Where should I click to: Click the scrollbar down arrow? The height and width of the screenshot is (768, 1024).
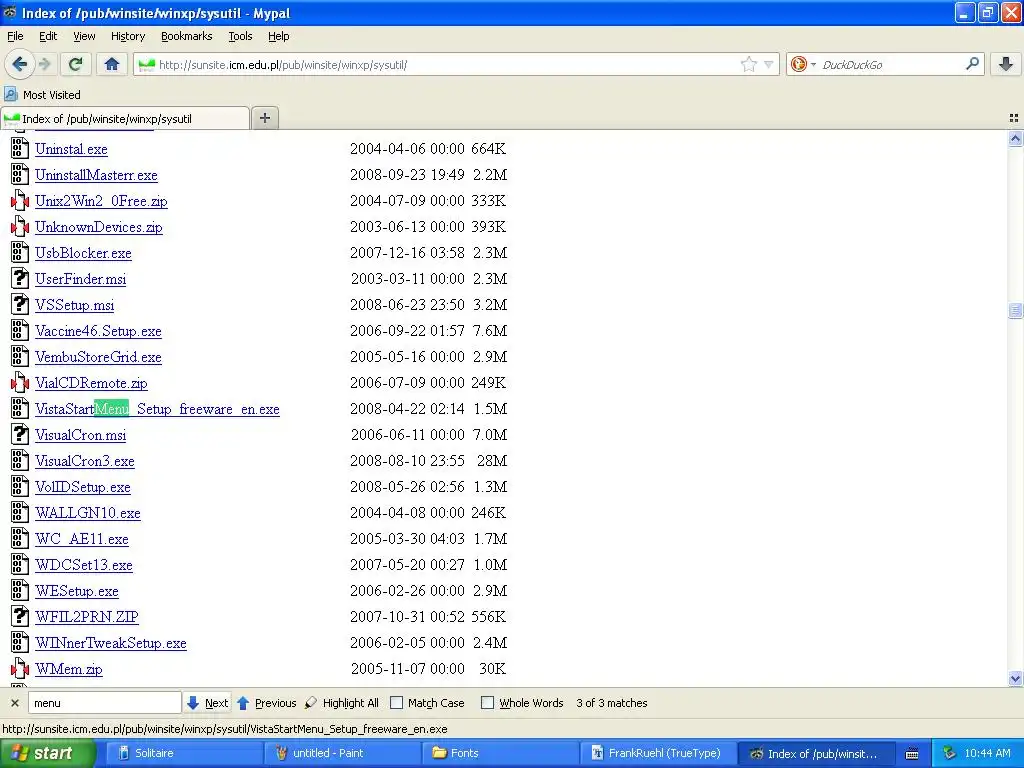pos(1015,679)
